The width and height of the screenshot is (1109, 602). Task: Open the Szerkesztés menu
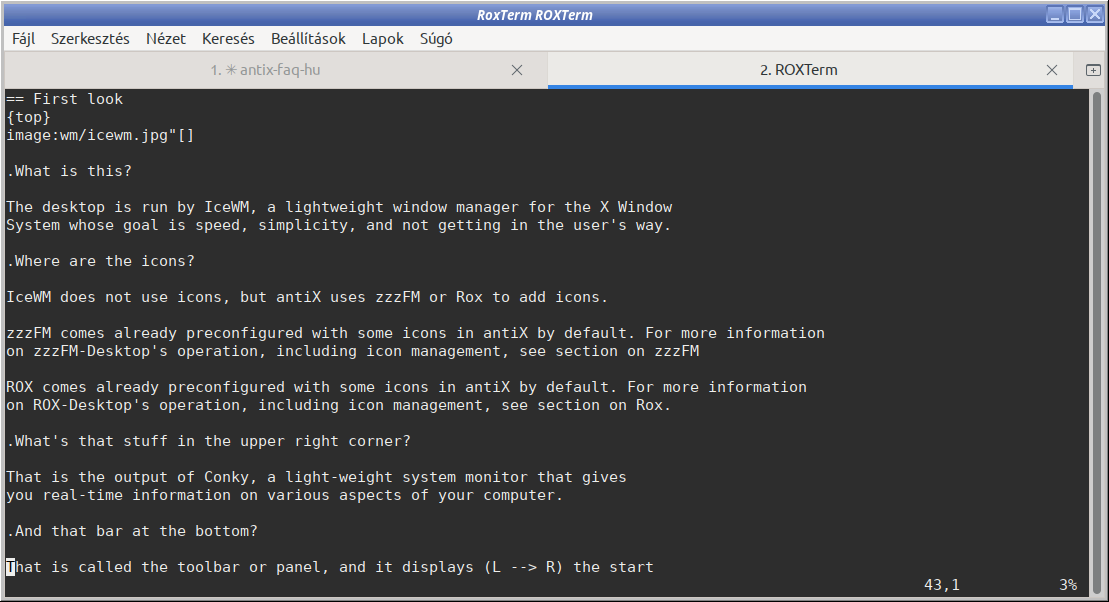[x=90, y=39]
